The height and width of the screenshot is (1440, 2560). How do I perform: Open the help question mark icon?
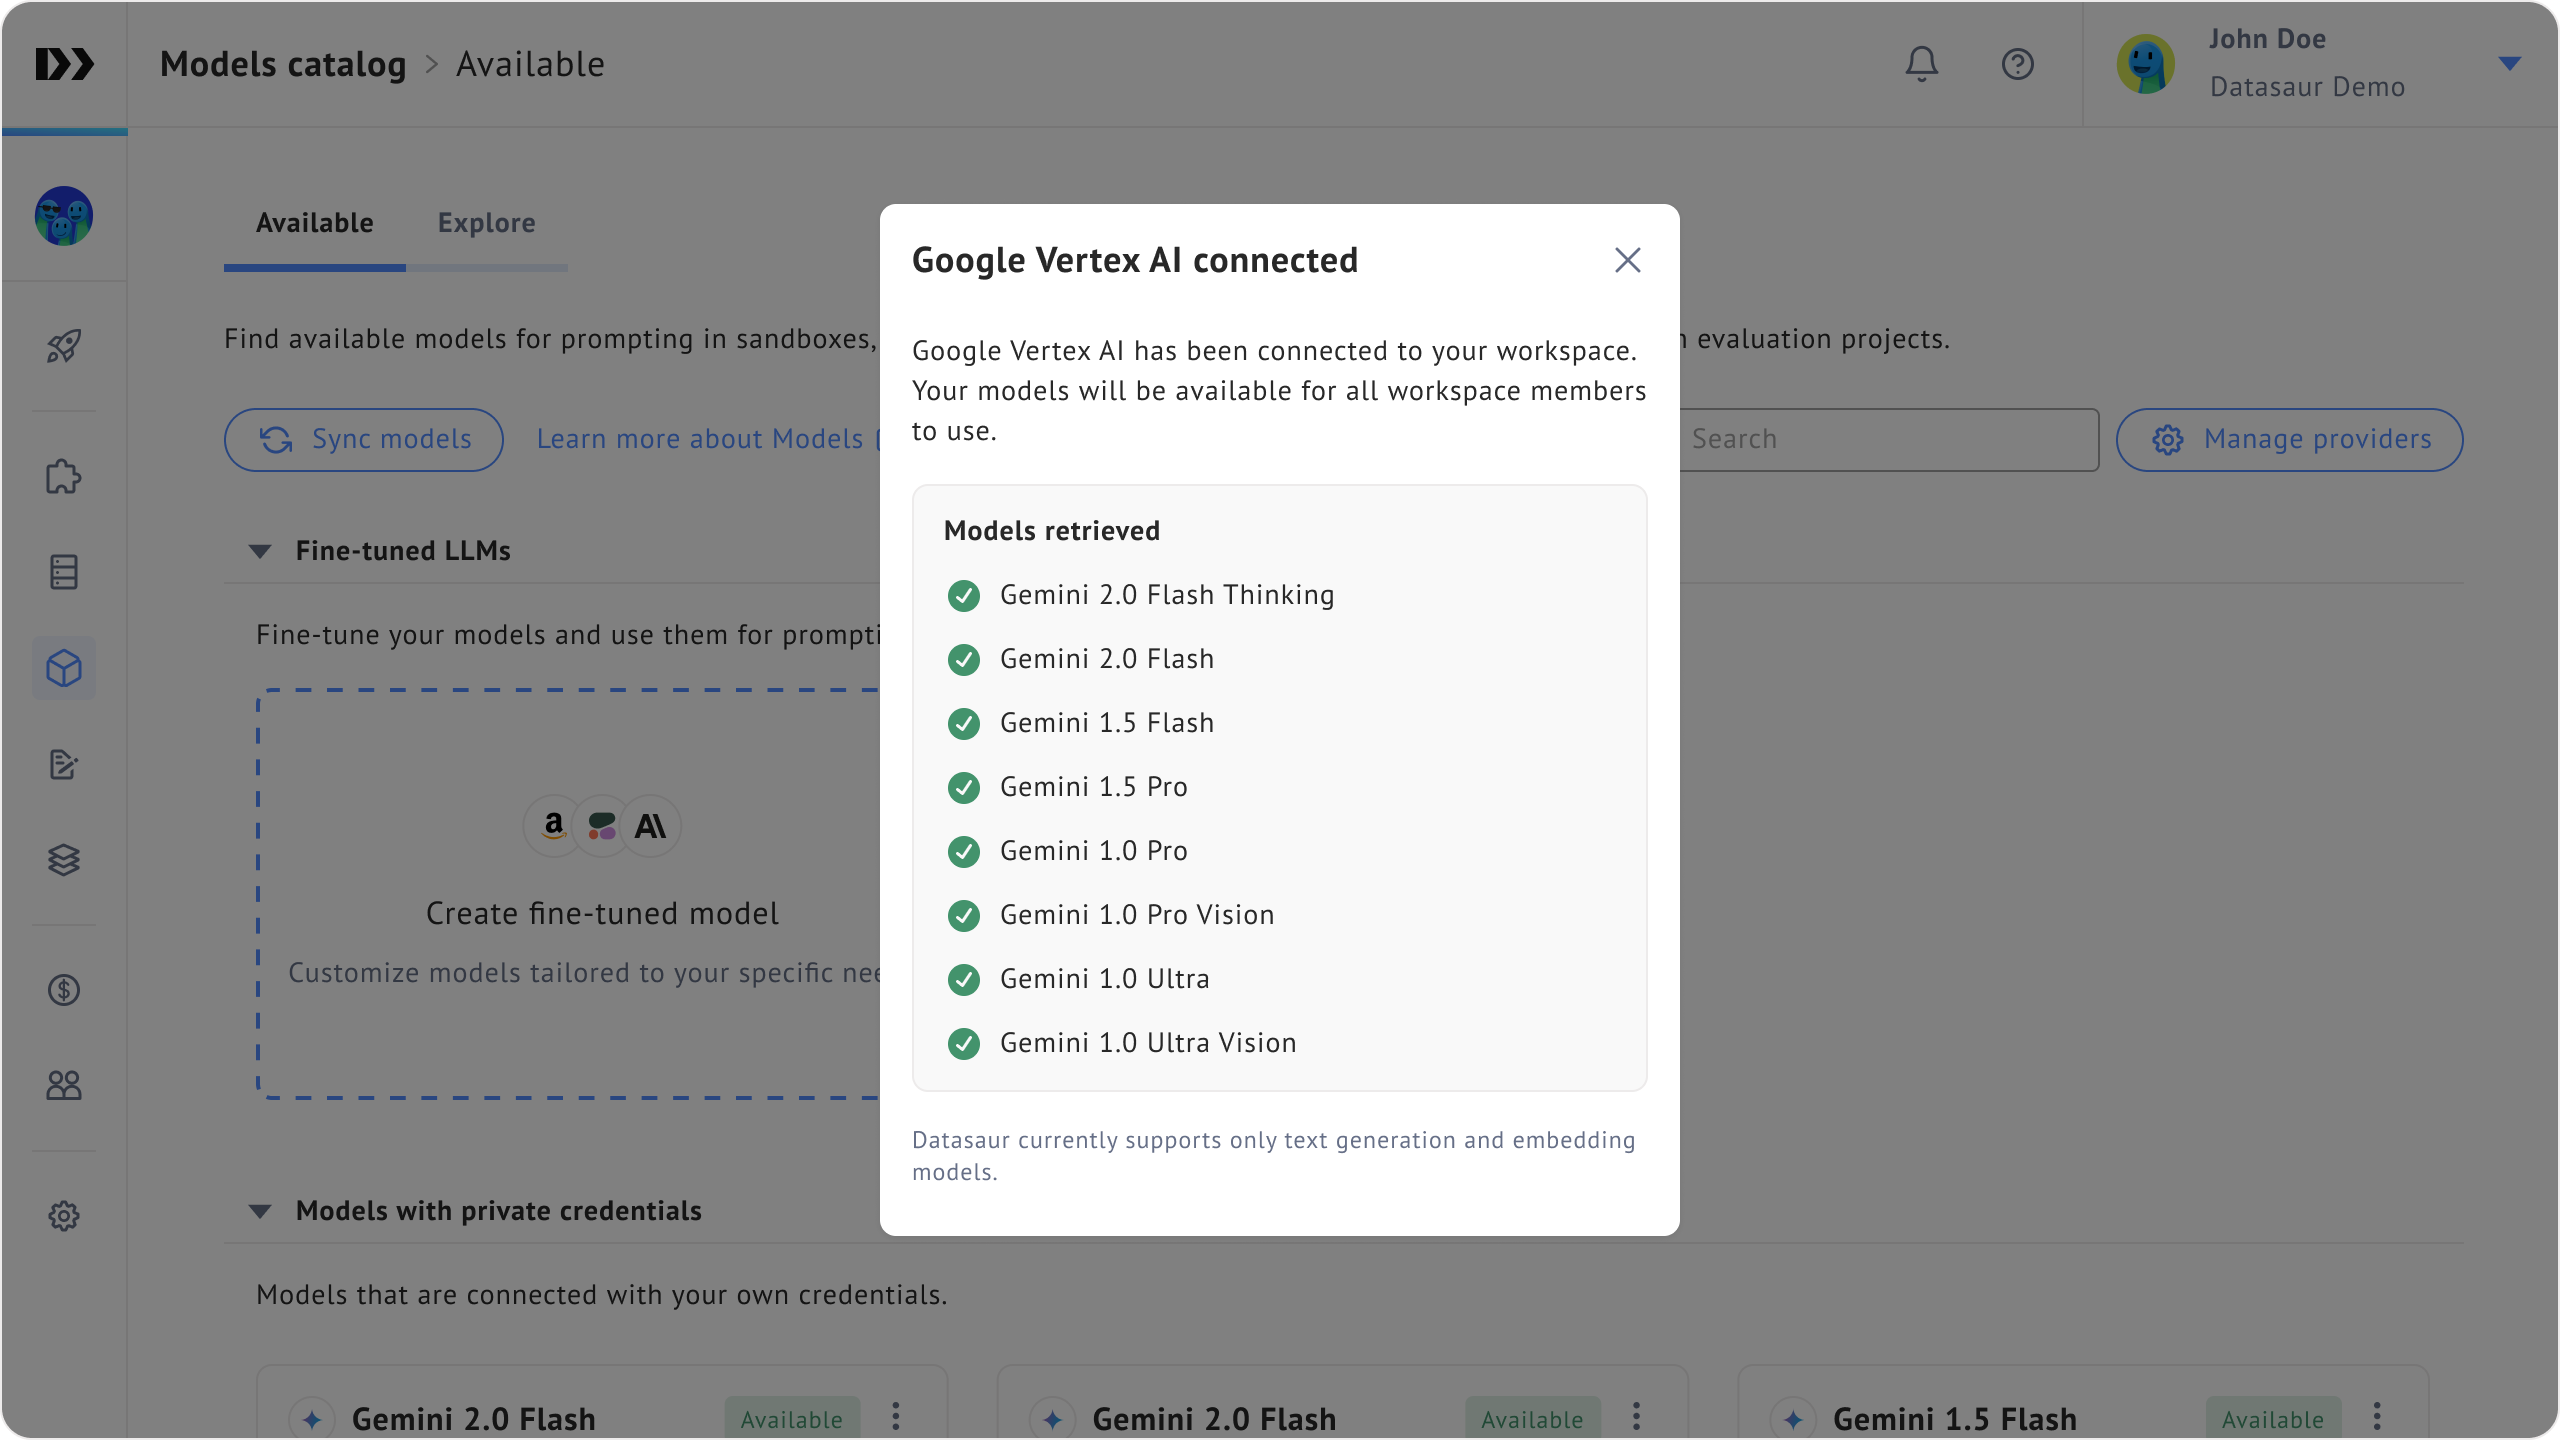(2017, 64)
